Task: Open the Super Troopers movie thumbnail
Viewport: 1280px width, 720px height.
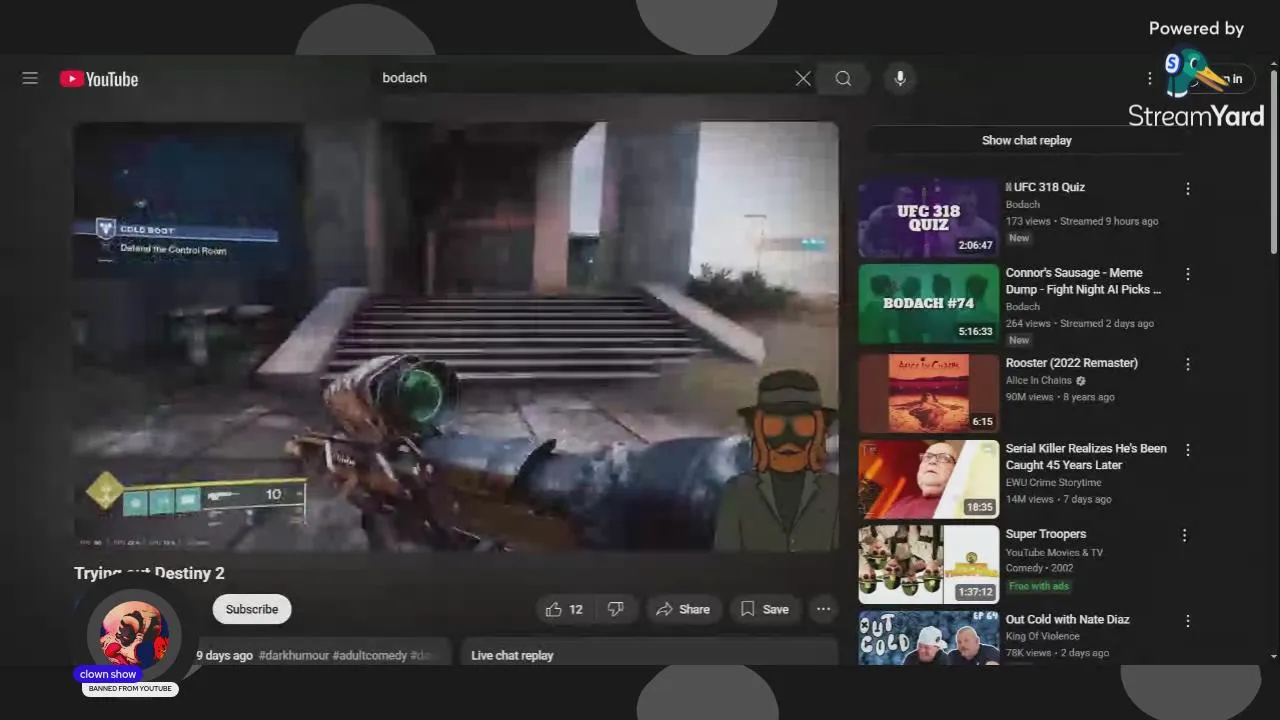Action: pyautogui.click(x=928, y=564)
